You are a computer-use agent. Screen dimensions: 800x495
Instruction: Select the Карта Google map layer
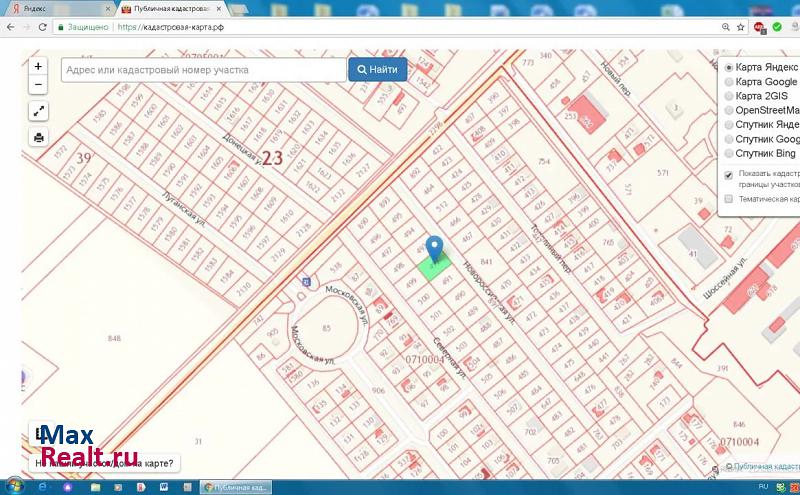pyautogui.click(x=728, y=82)
